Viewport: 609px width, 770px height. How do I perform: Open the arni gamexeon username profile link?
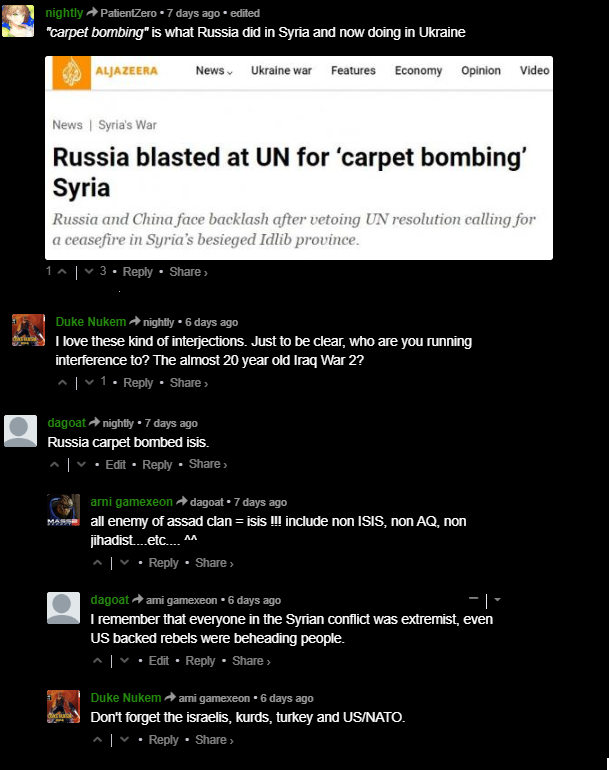click(x=132, y=502)
